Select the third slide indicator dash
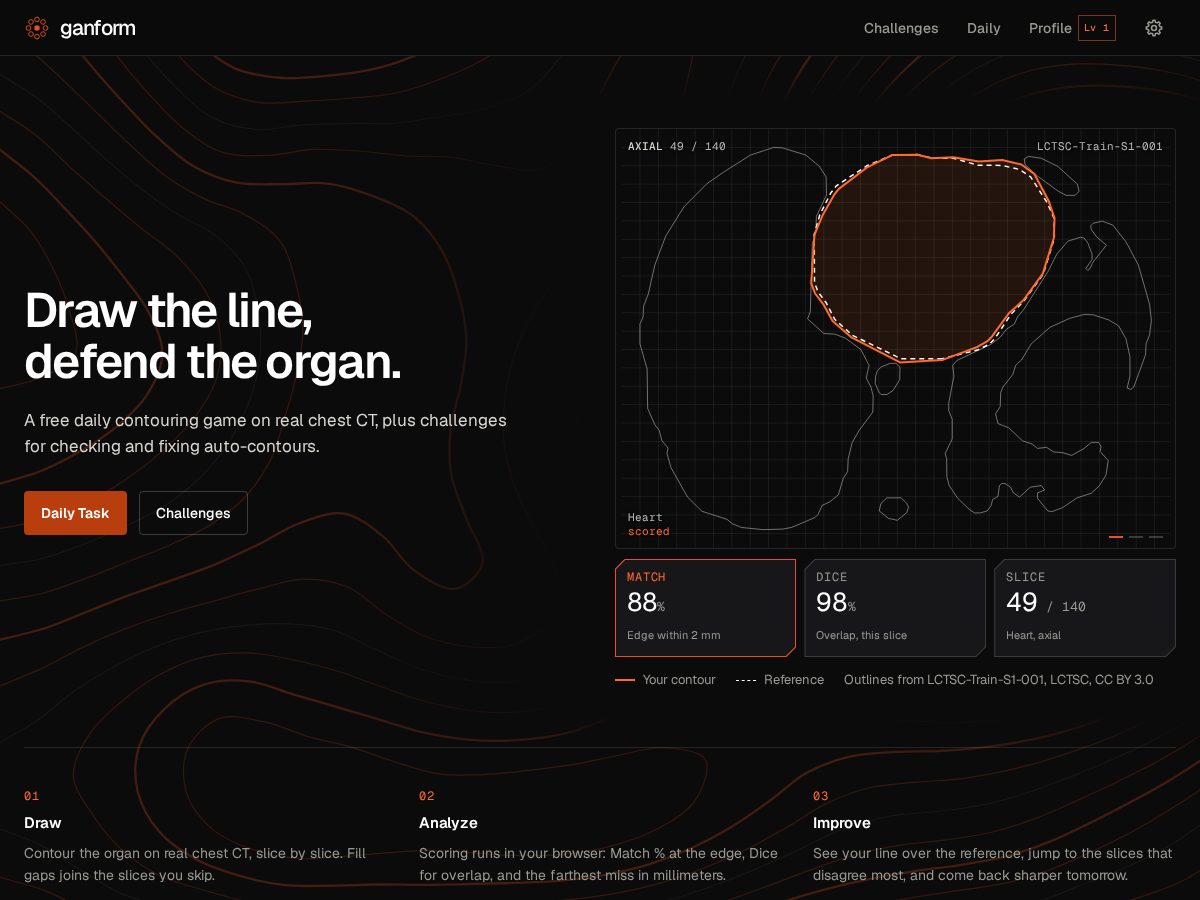 (x=1156, y=537)
